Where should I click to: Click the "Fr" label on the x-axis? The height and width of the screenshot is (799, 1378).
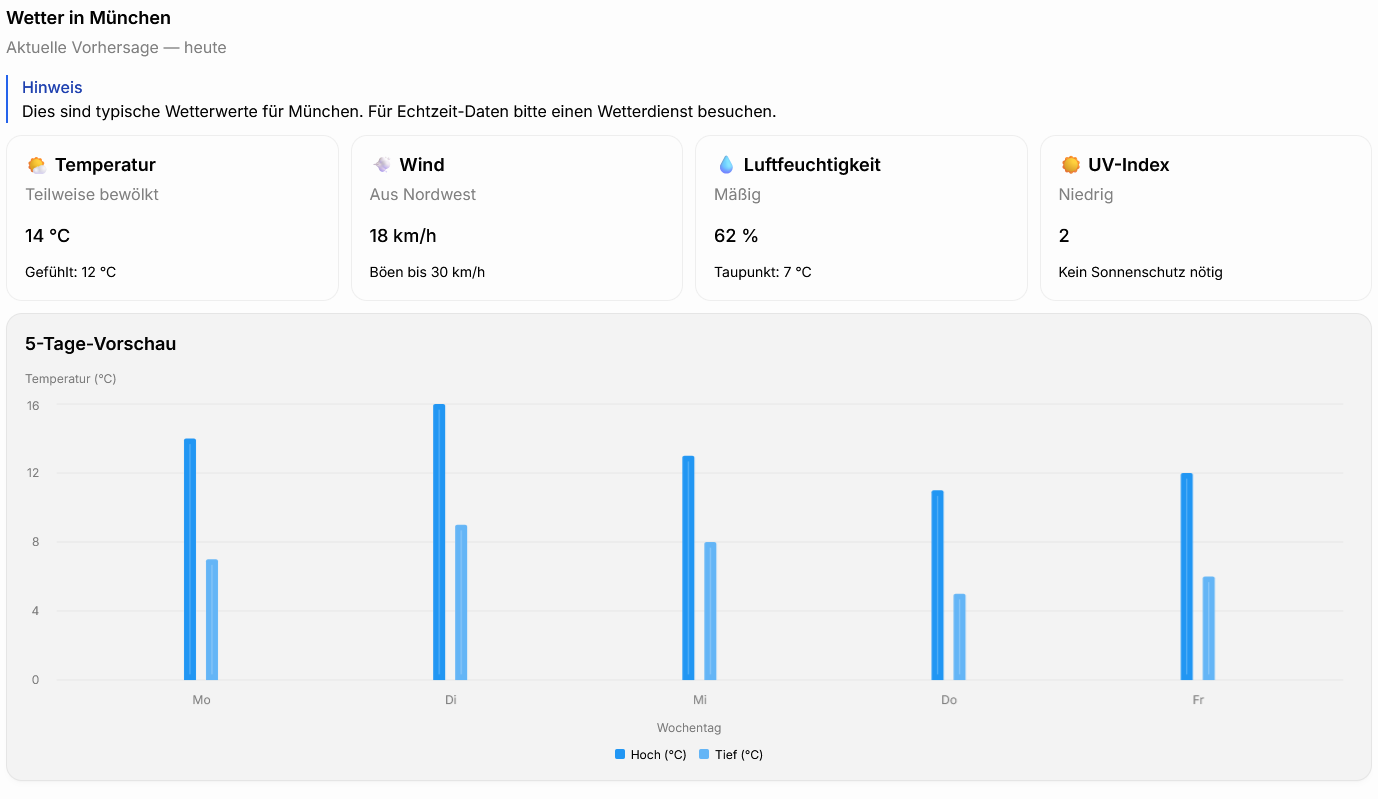[x=1198, y=700]
